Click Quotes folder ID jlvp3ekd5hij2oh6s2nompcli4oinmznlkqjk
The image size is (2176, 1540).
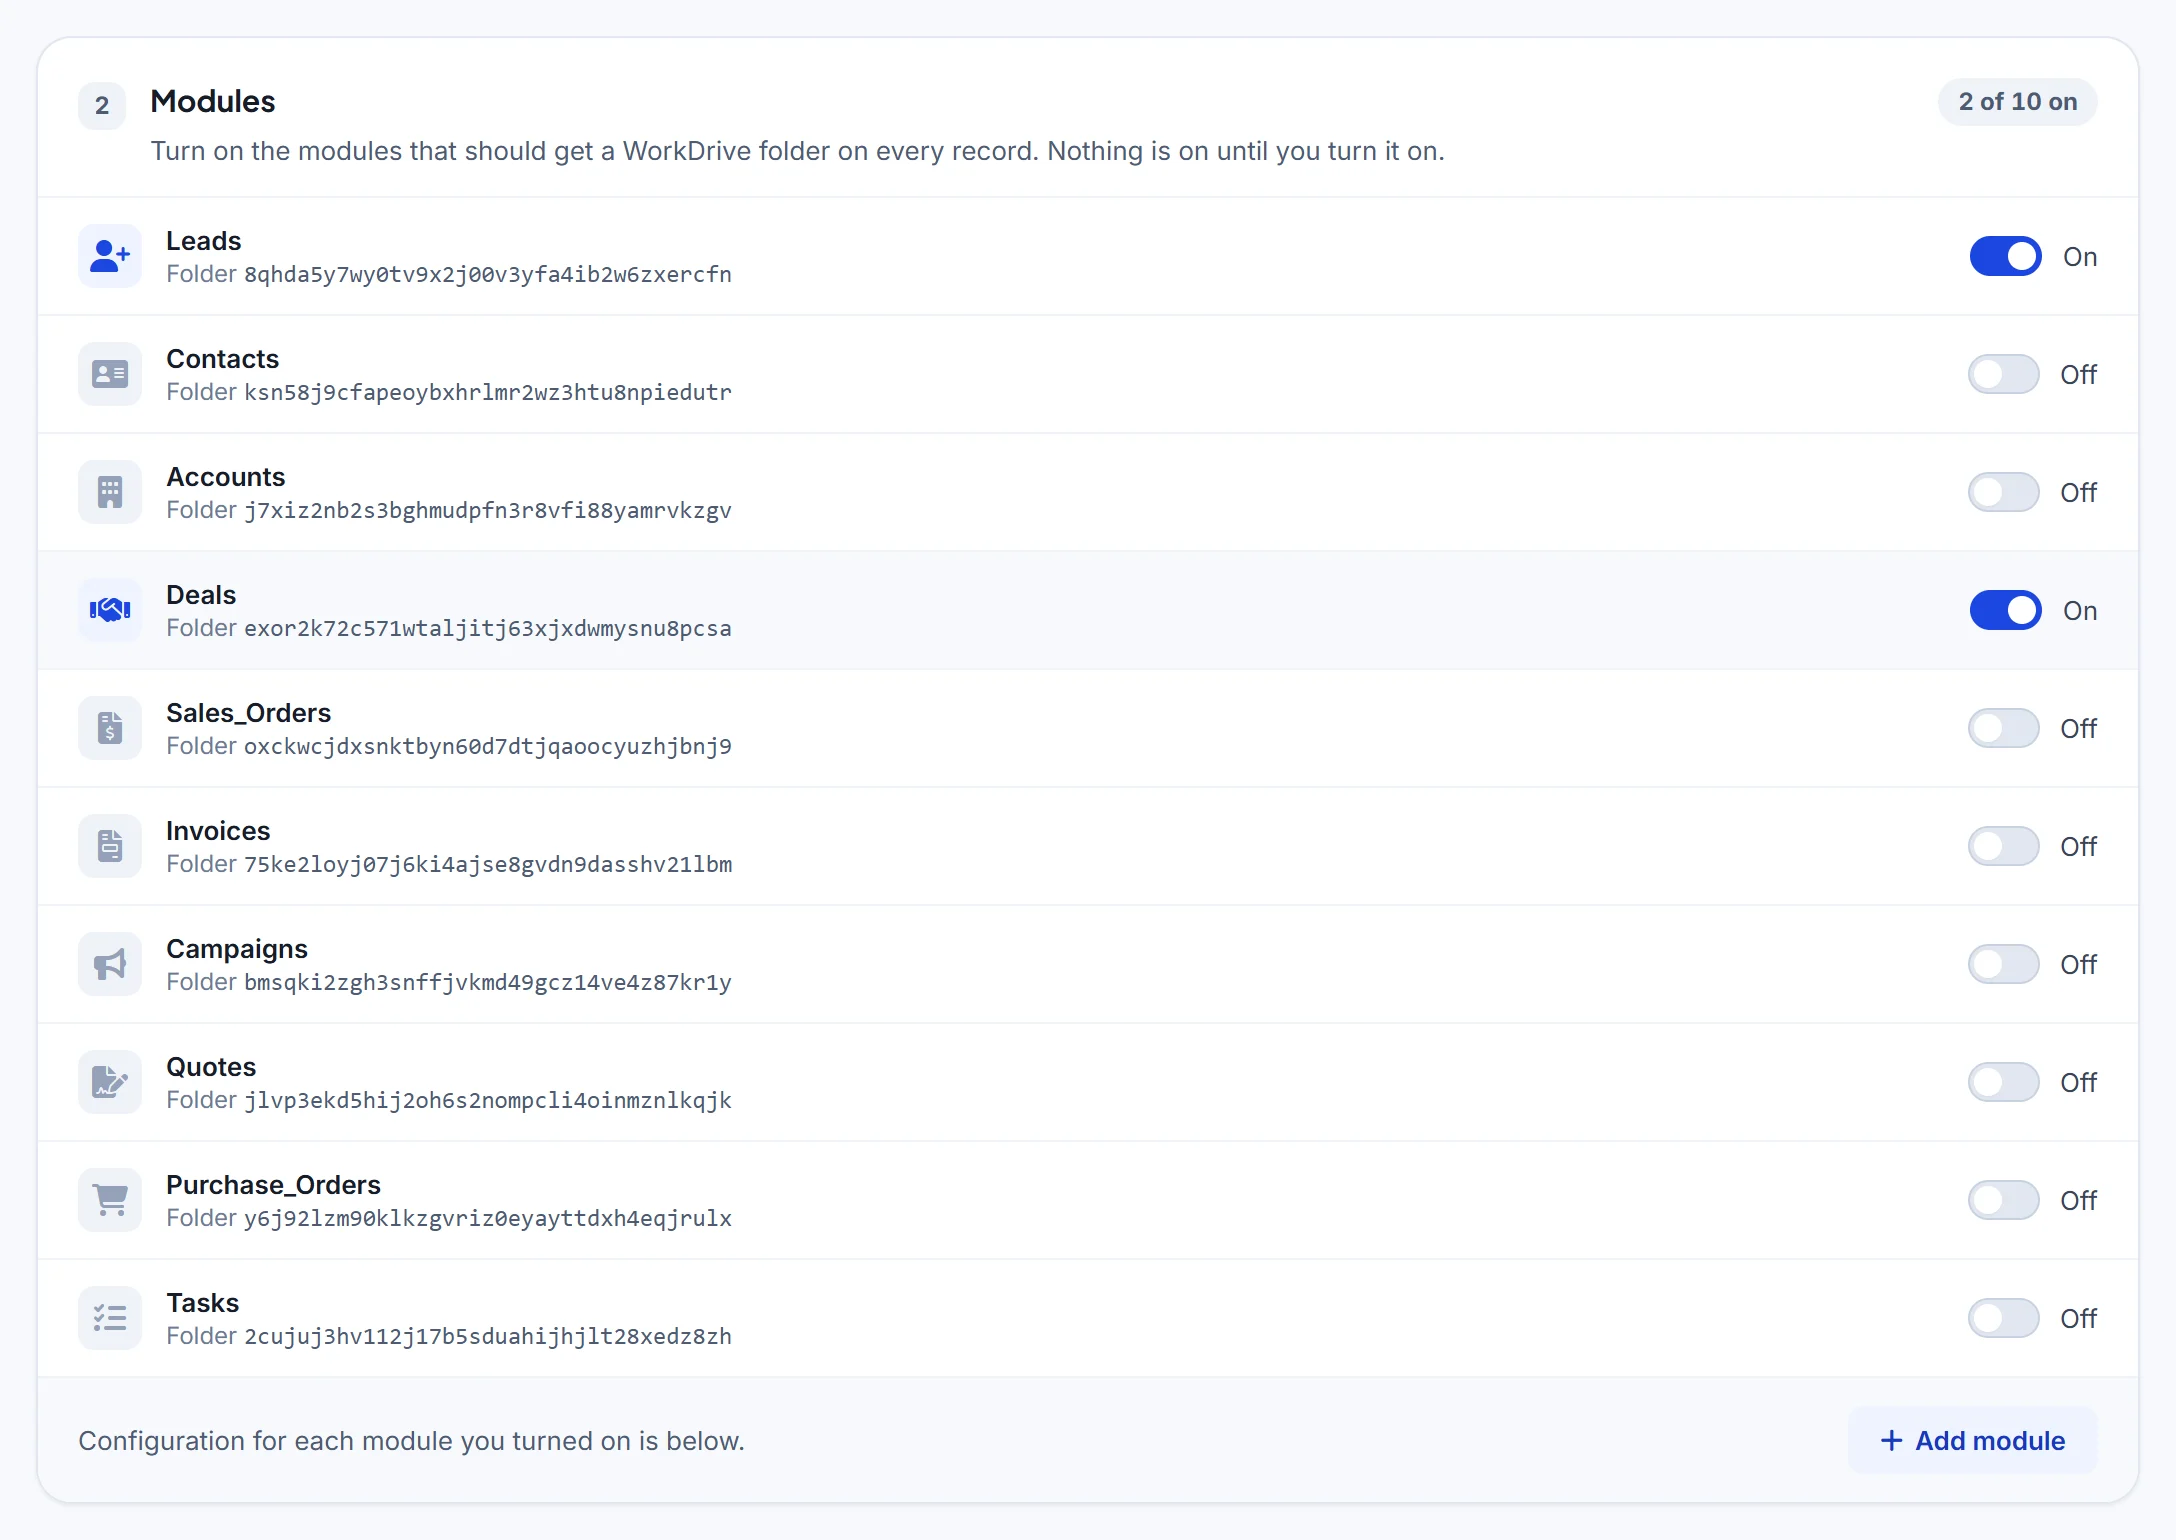click(488, 1101)
